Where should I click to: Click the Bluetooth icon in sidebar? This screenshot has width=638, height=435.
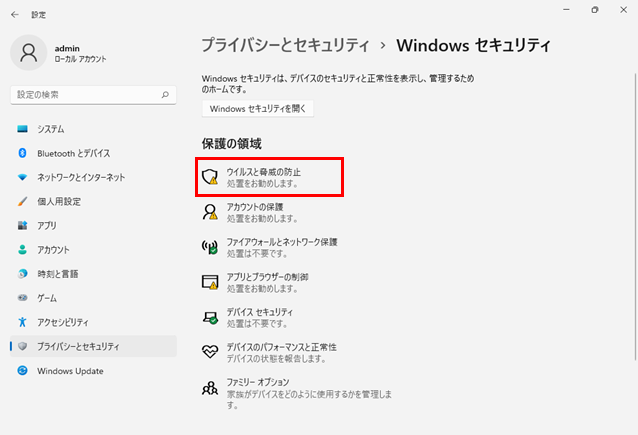[x=22, y=153]
